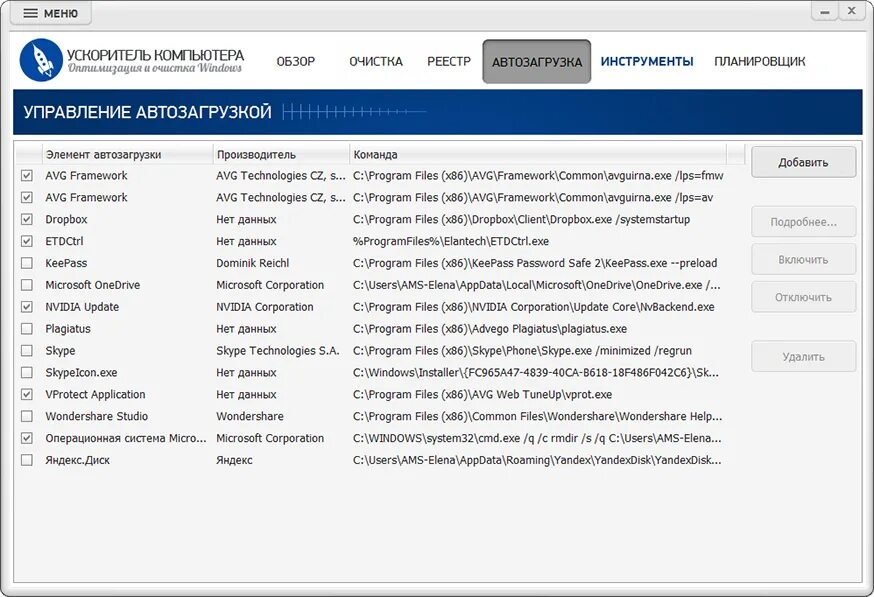The width and height of the screenshot is (874, 597).
Task: Switch to the ПЛАНИРОВЩИК tab
Action: pyautogui.click(x=760, y=61)
